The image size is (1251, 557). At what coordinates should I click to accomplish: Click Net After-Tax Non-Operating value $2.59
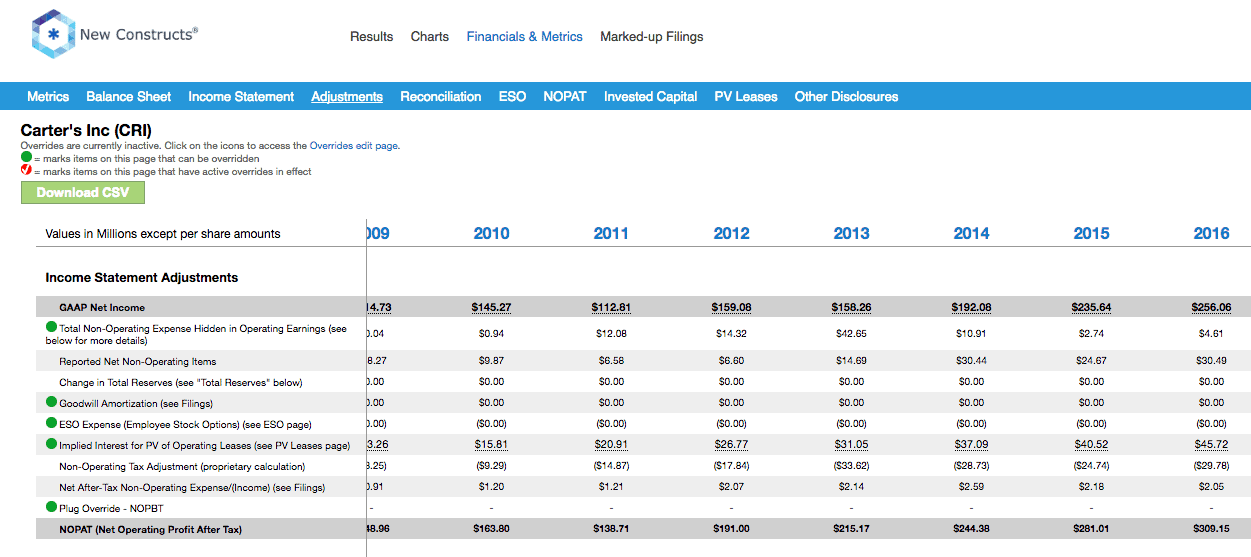[971, 487]
